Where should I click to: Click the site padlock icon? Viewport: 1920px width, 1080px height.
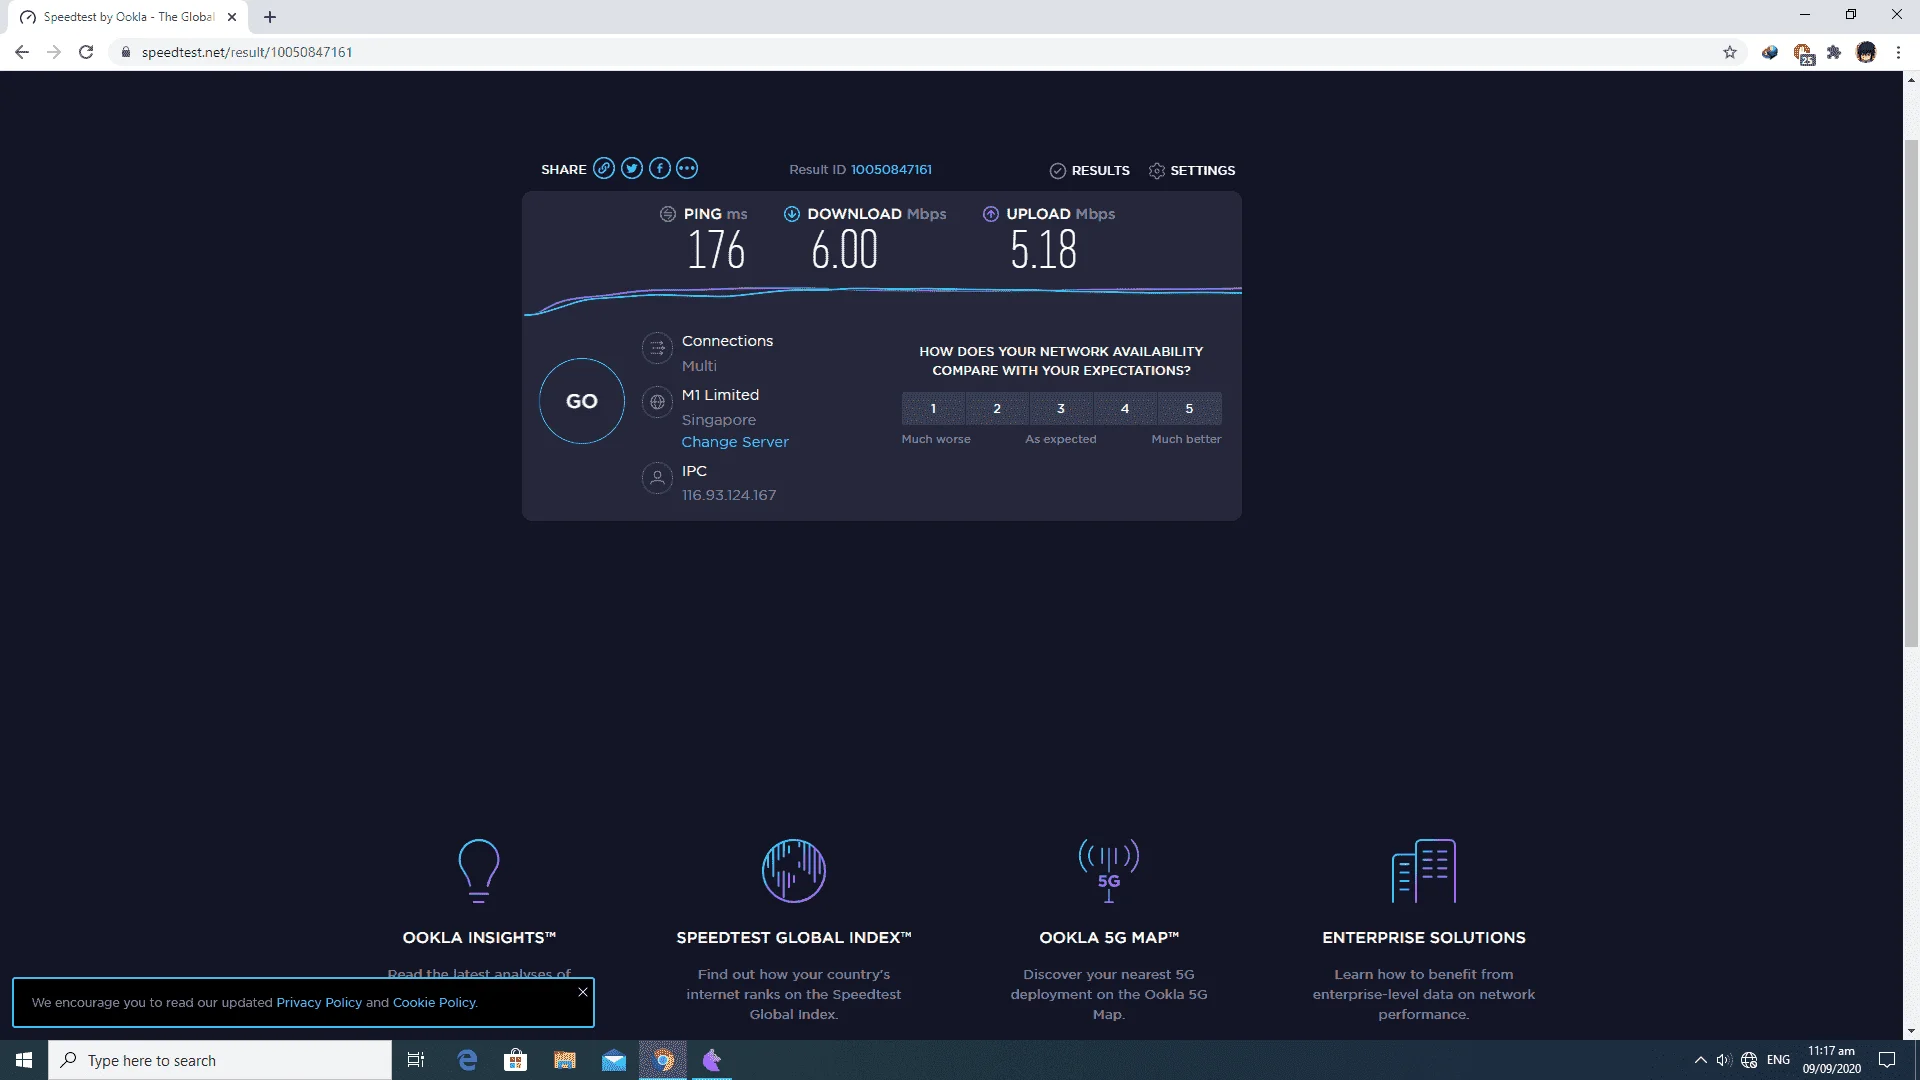[x=126, y=52]
